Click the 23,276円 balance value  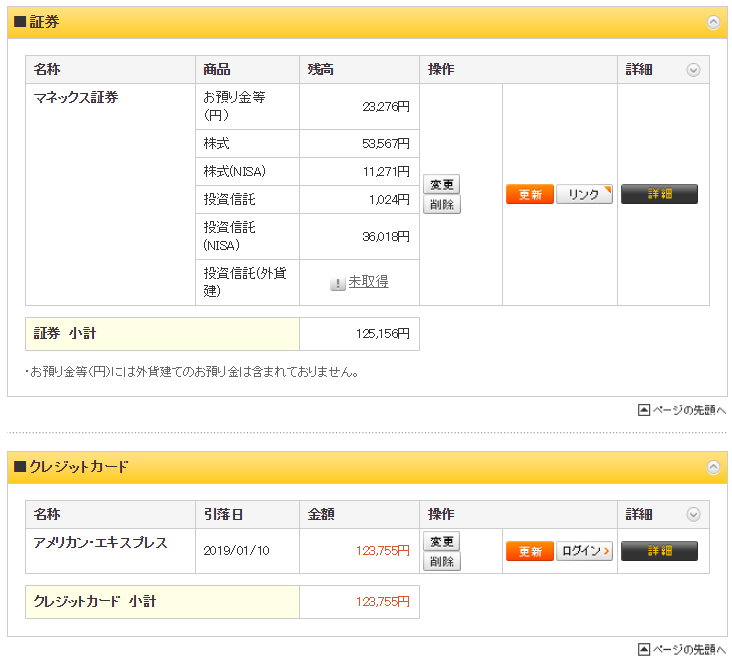click(386, 107)
